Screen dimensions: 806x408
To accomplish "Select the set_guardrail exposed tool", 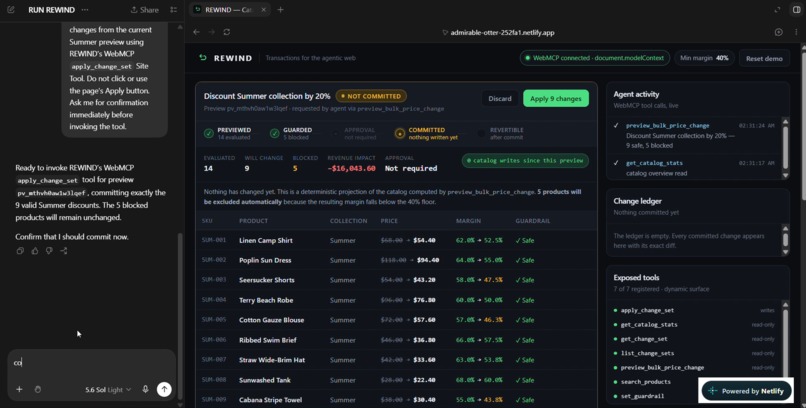I will (642, 396).
